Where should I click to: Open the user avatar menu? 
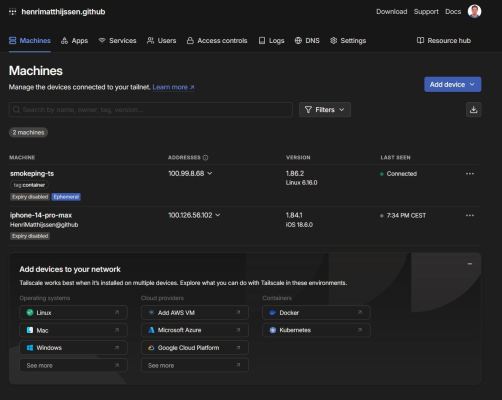(x=474, y=11)
